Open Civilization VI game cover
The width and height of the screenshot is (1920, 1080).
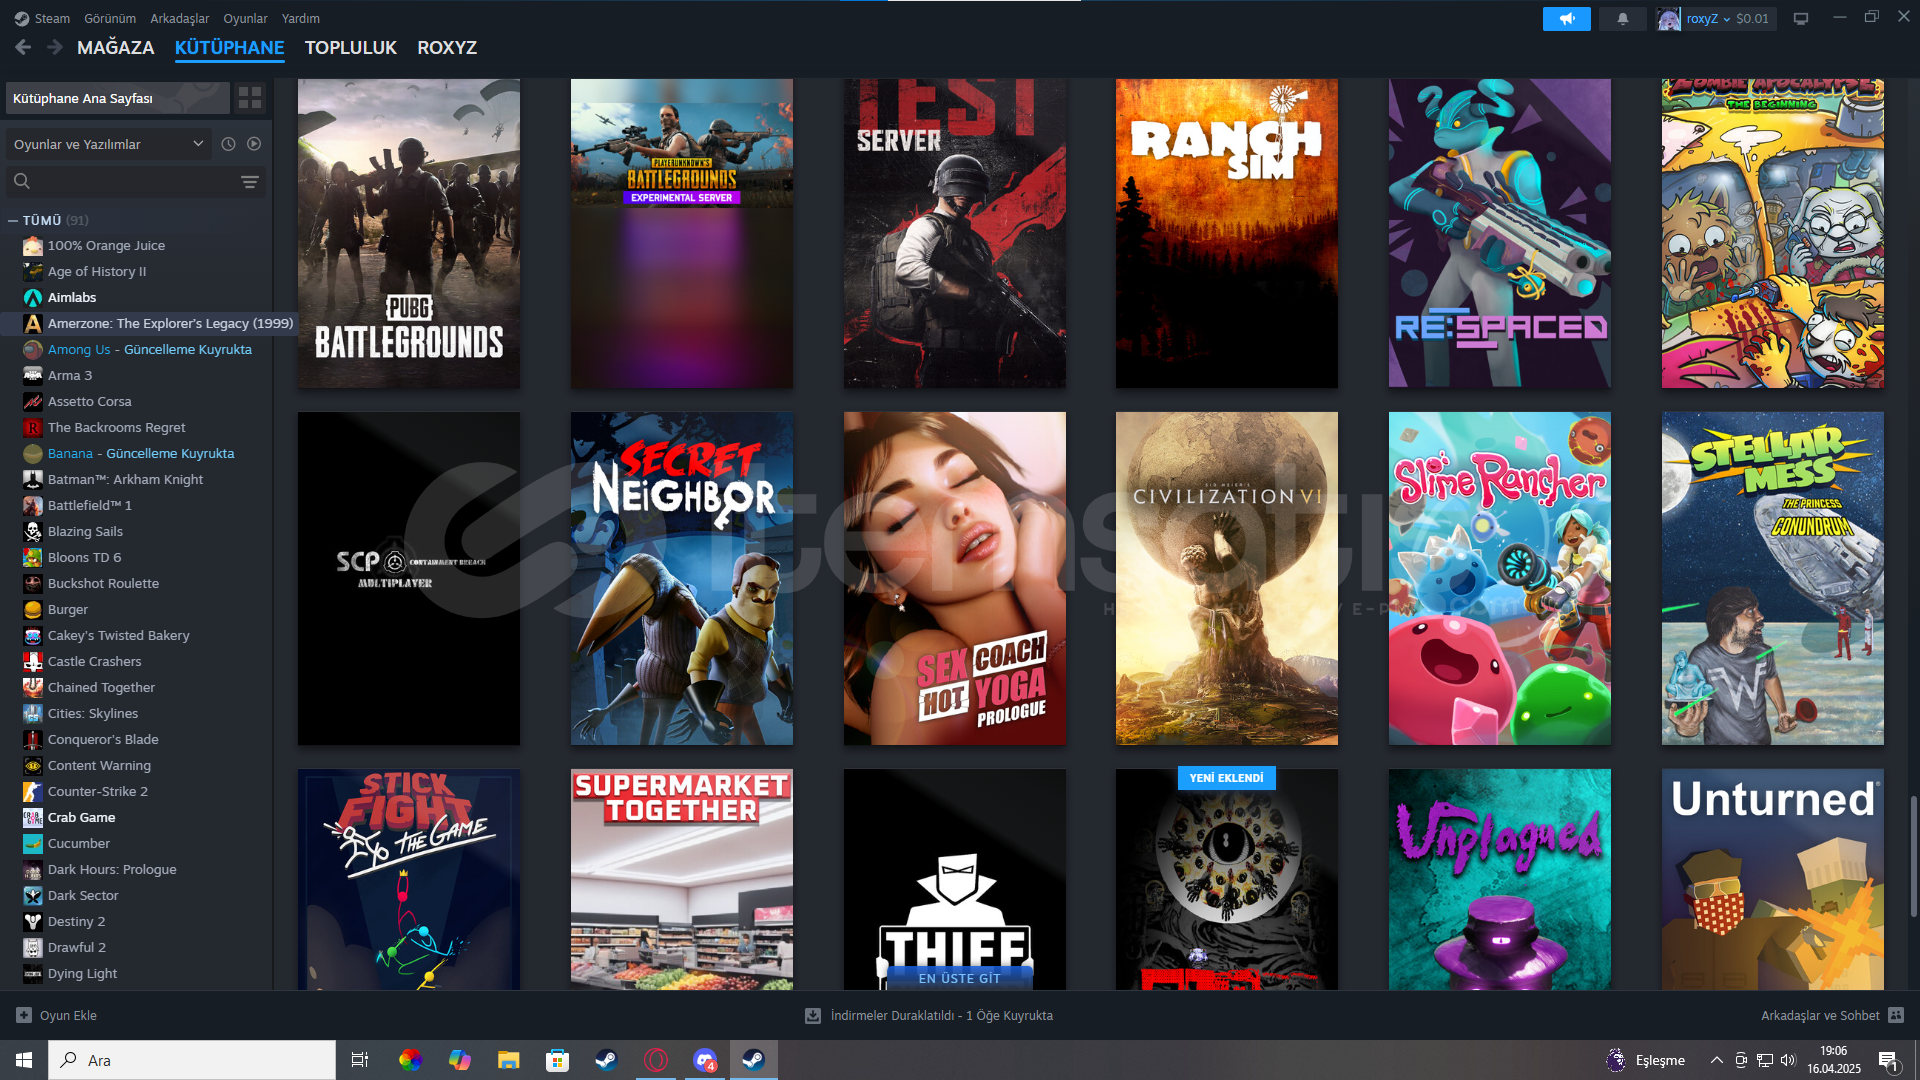(1227, 578)
